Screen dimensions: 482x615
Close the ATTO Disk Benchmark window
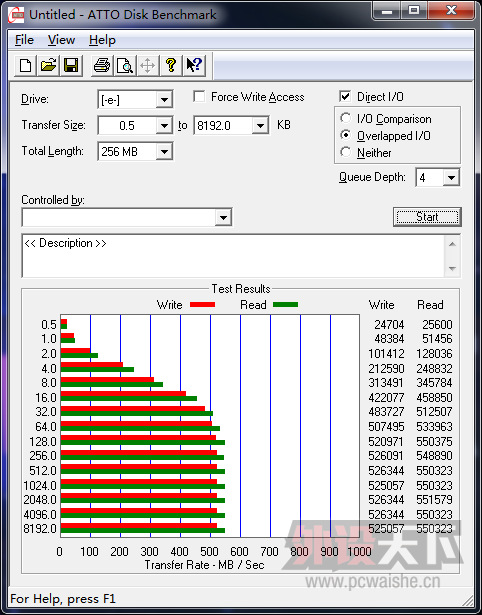451,11
